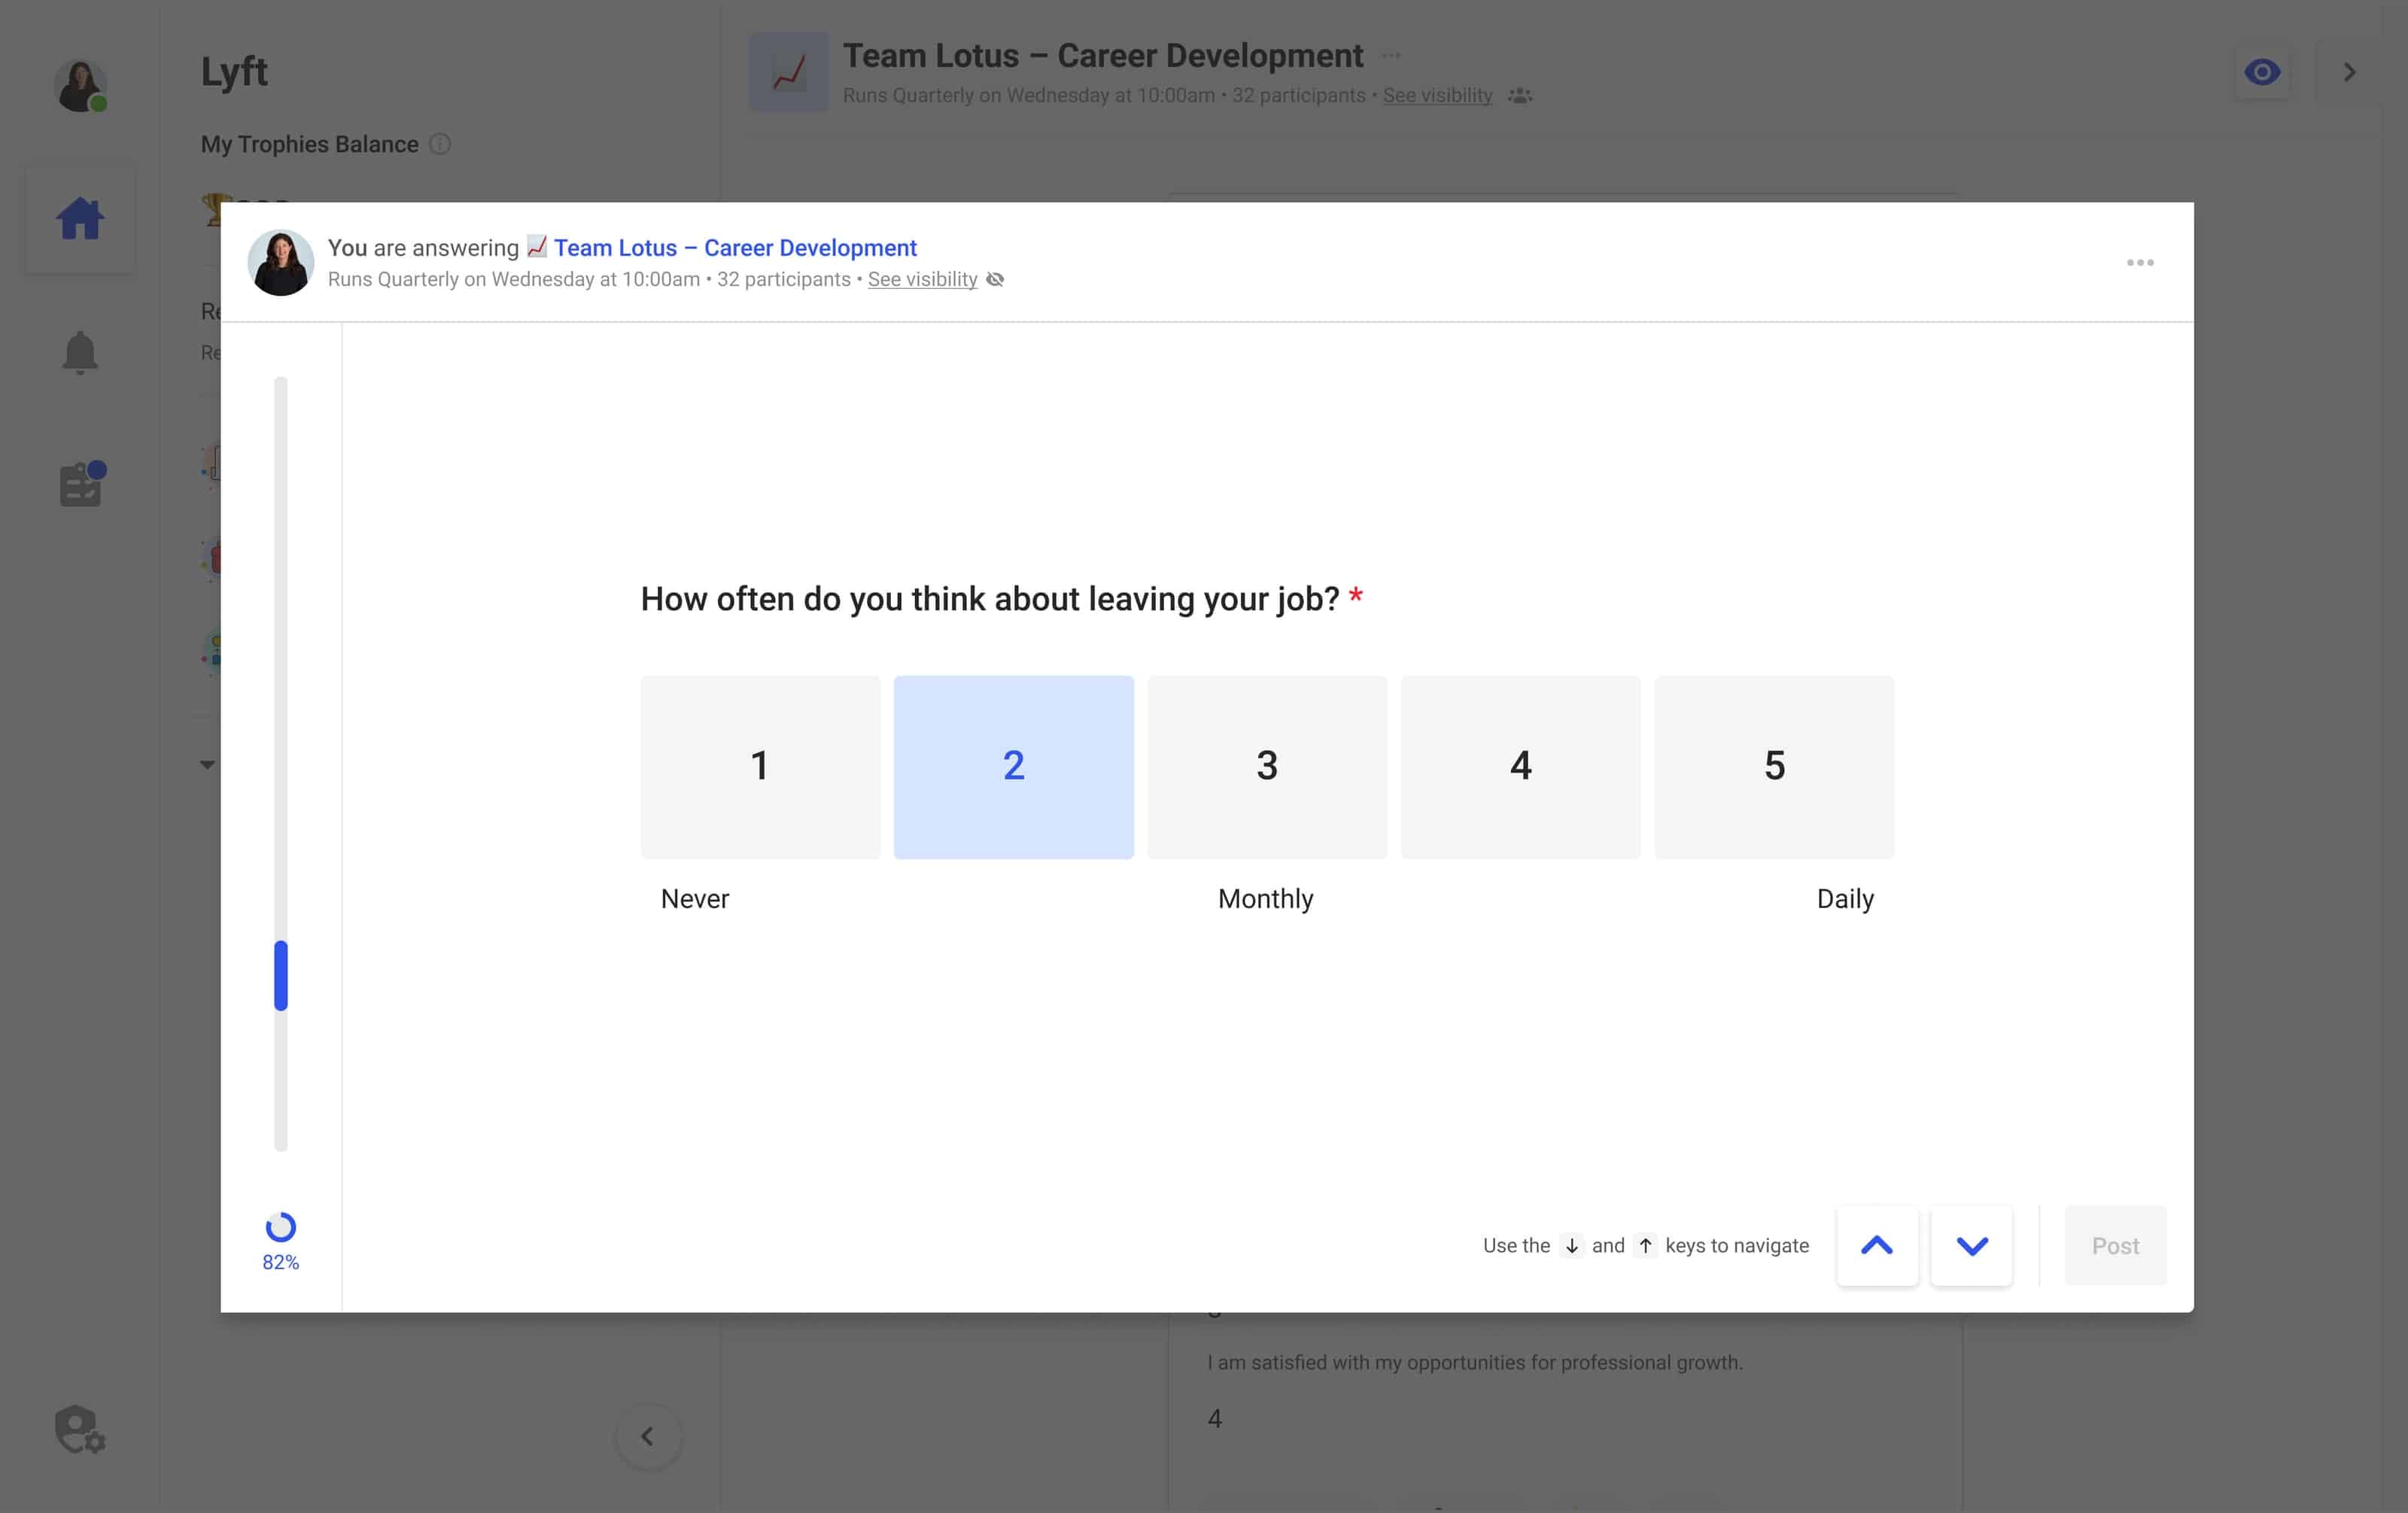Open Team Lotus – Career Development survey link
The width and height of the screenshot is (2408, 1513).
(x=735, y=247)
